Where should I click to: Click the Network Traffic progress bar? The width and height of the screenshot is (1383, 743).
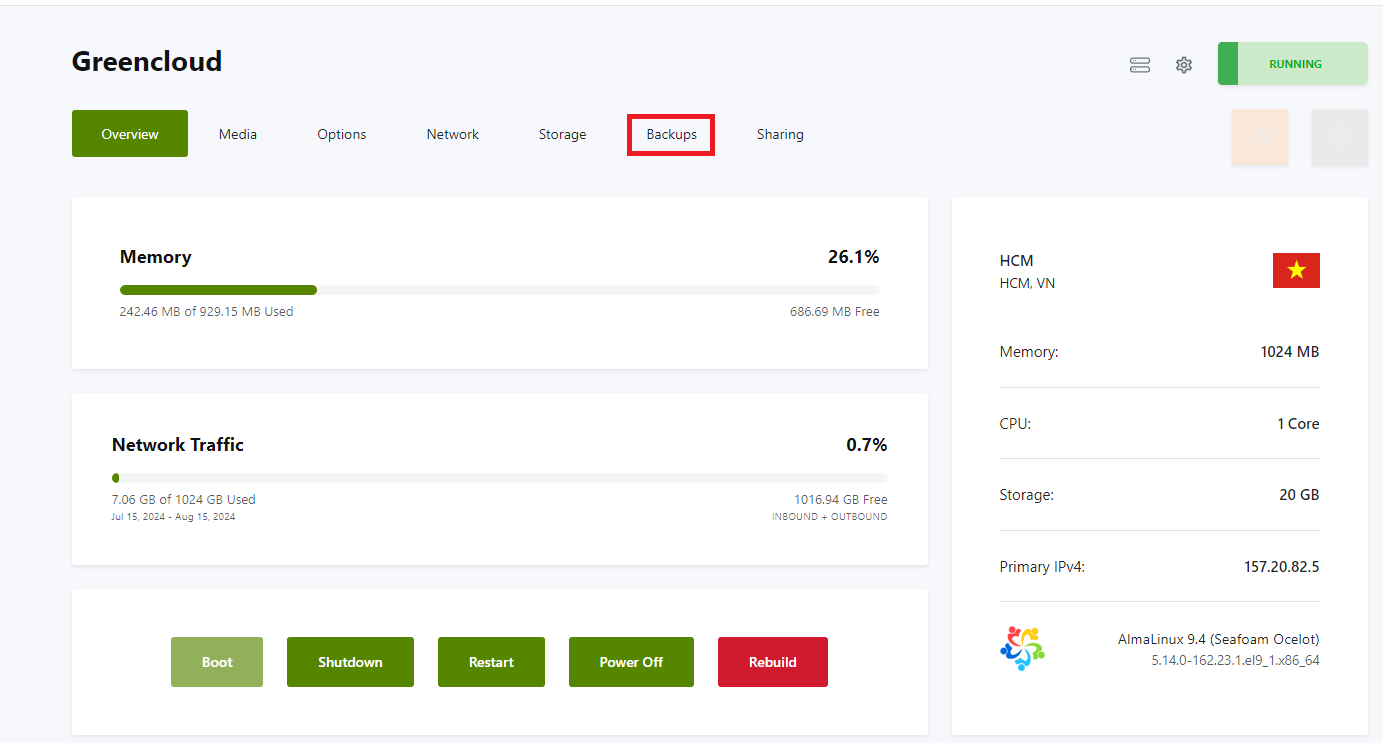click(x=500, y=478)
